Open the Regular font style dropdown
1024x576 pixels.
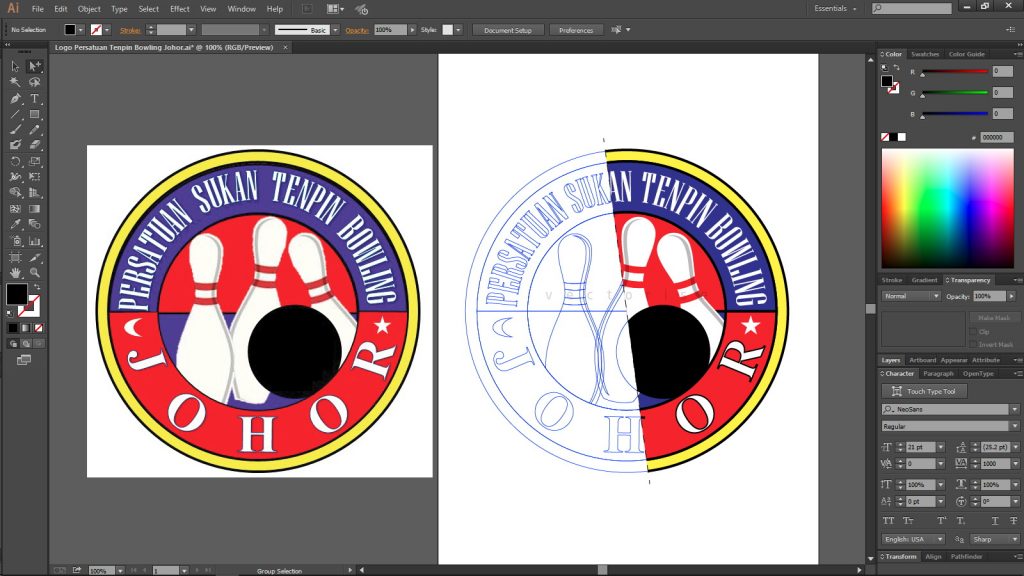(x=1014, y=426)
